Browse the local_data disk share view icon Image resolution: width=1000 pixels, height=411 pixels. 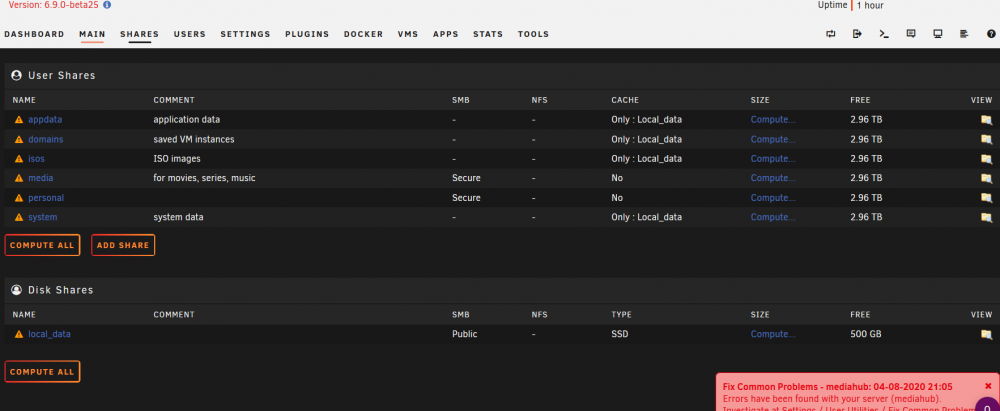[986, 334]
